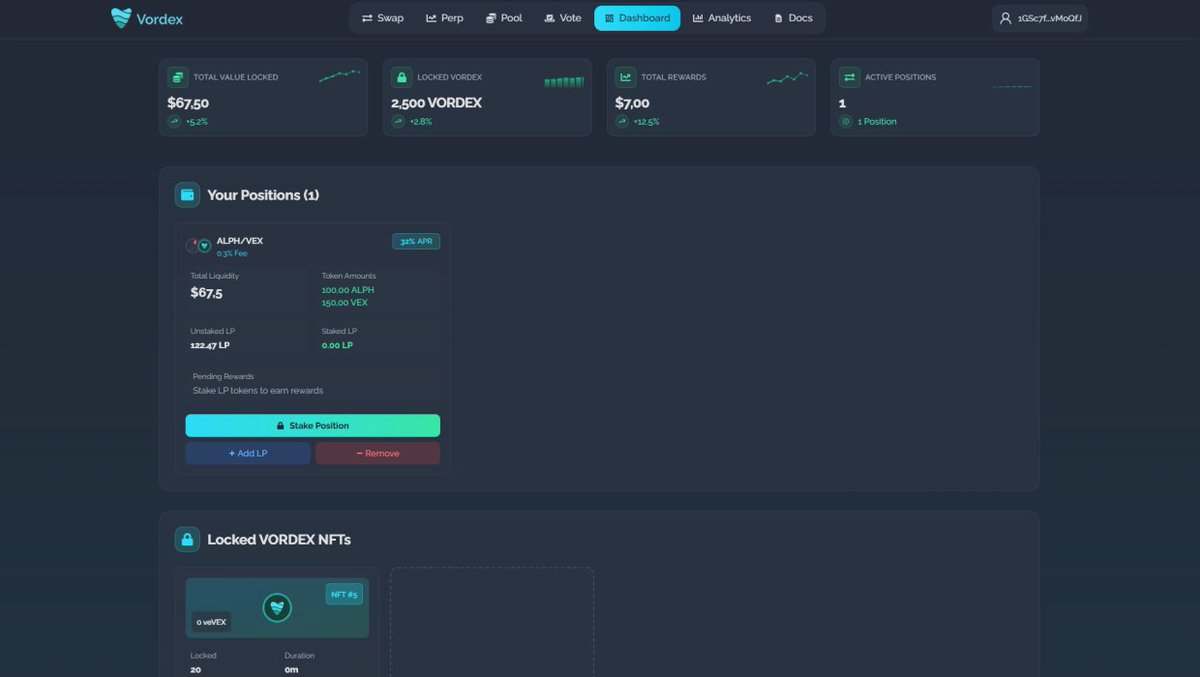Click the NFT #5 badge
The height and width of the screenshot is (677, 1200).
tap(344, 594)
